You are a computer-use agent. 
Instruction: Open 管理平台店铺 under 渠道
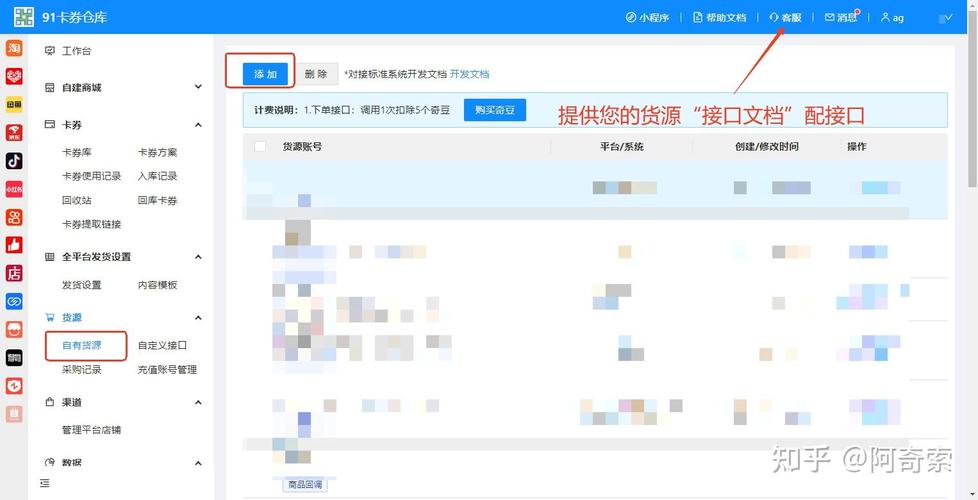point(91,430)
